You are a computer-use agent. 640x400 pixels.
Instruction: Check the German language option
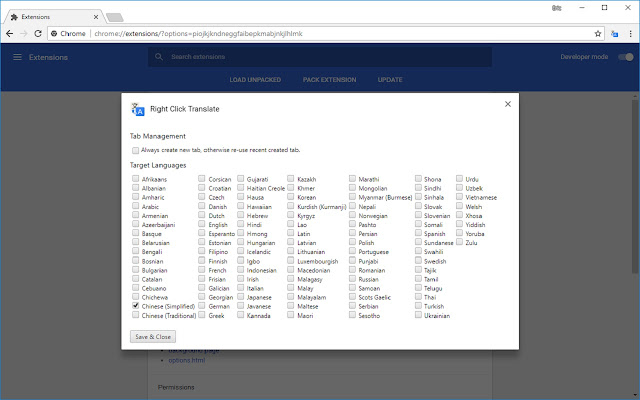pyautogui.click(x=202, y=305)
